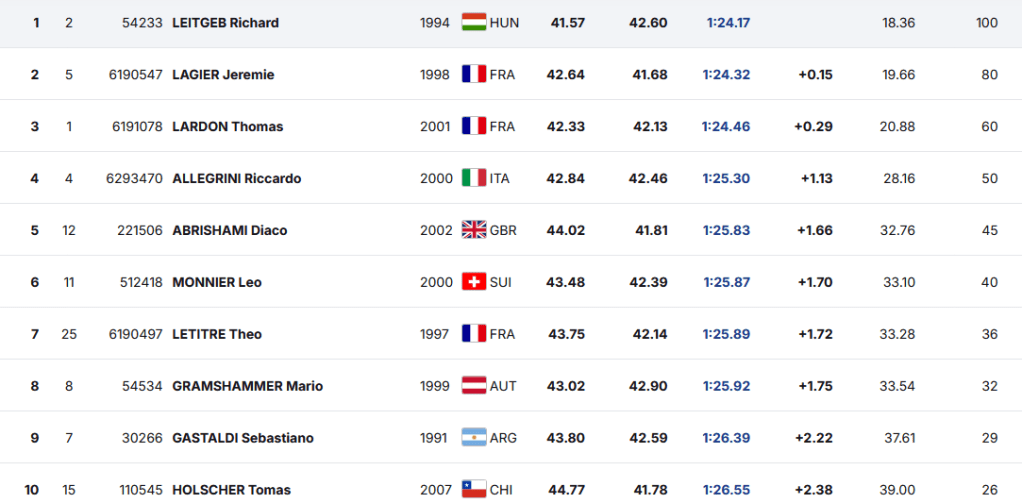The image size is (1022, 503).
Task: Open athlete ALLEGRINI Riccardo's profile
Action: (236, 178)
